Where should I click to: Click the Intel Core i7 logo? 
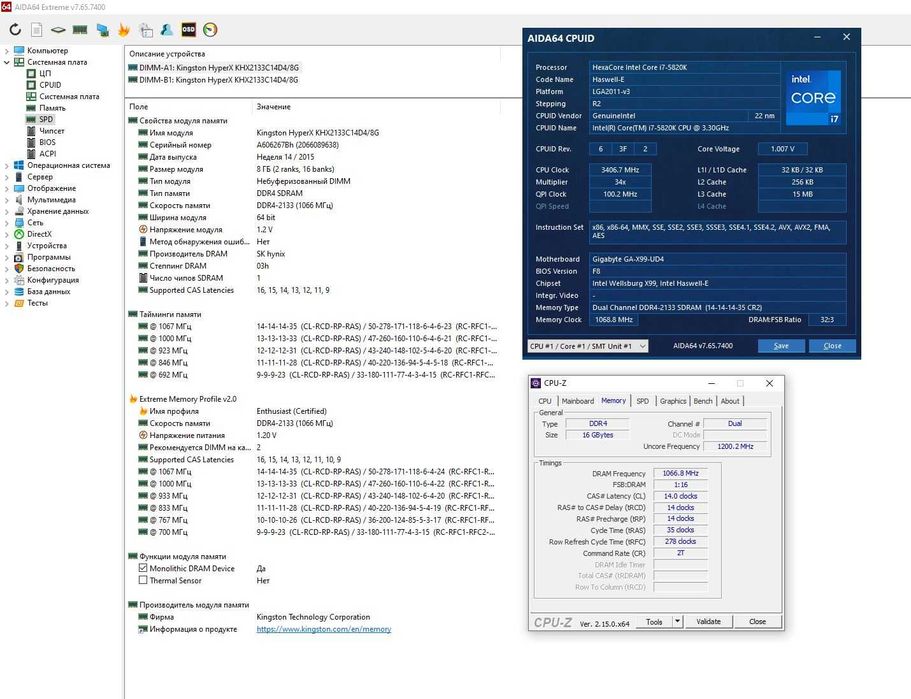pos(813,98)
